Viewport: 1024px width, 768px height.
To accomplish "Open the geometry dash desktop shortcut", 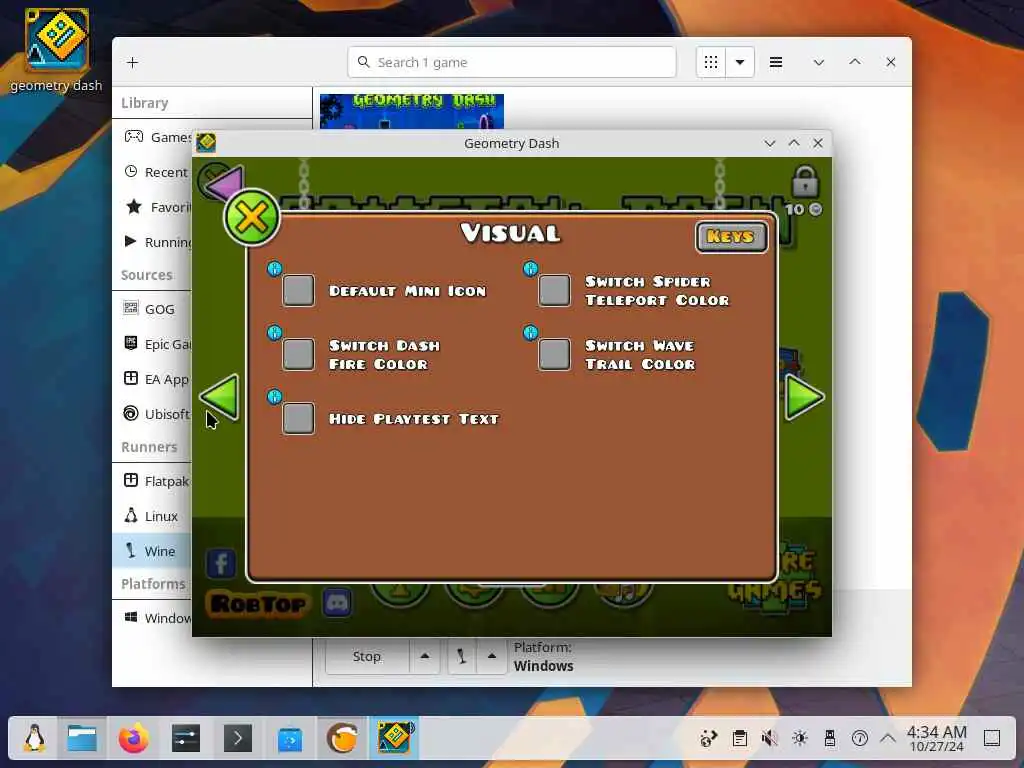I will [x=56, y=51].
